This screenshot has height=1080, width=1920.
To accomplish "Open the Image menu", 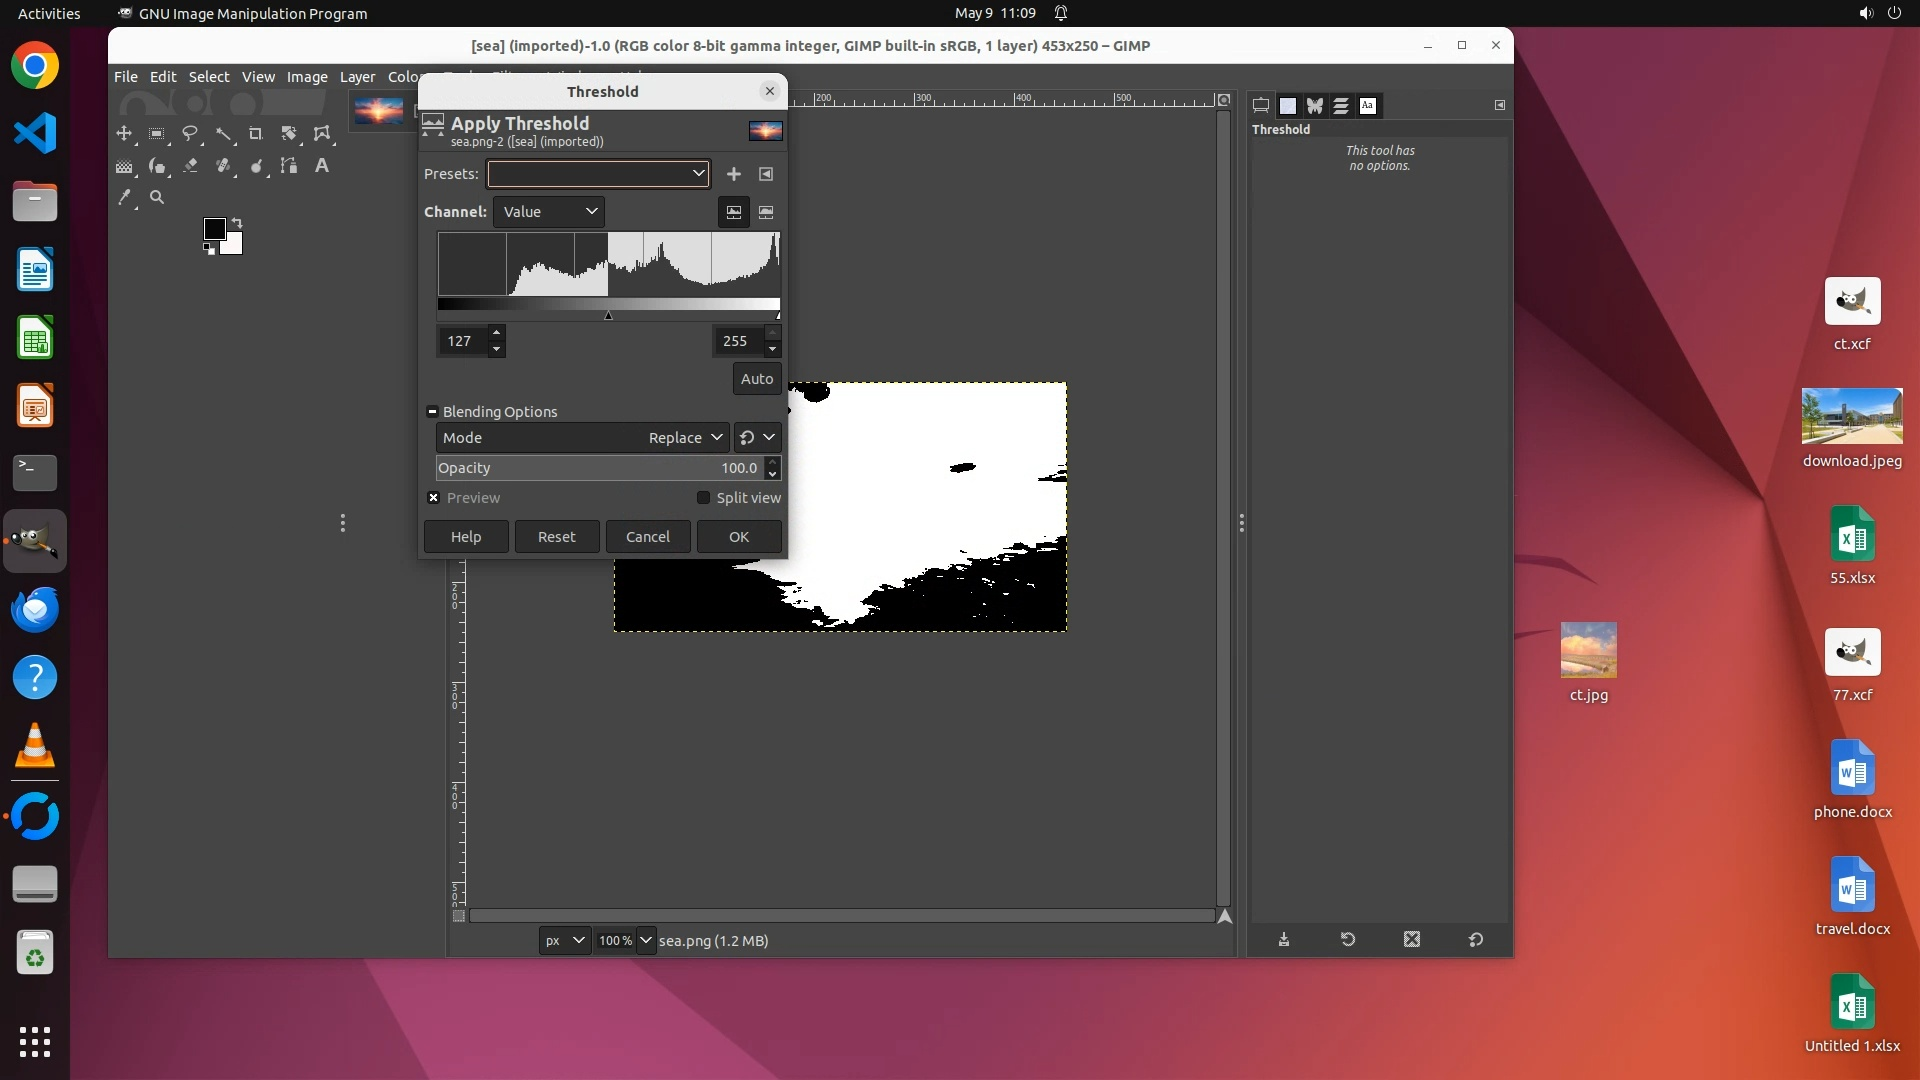I will [x=306, y=77].
